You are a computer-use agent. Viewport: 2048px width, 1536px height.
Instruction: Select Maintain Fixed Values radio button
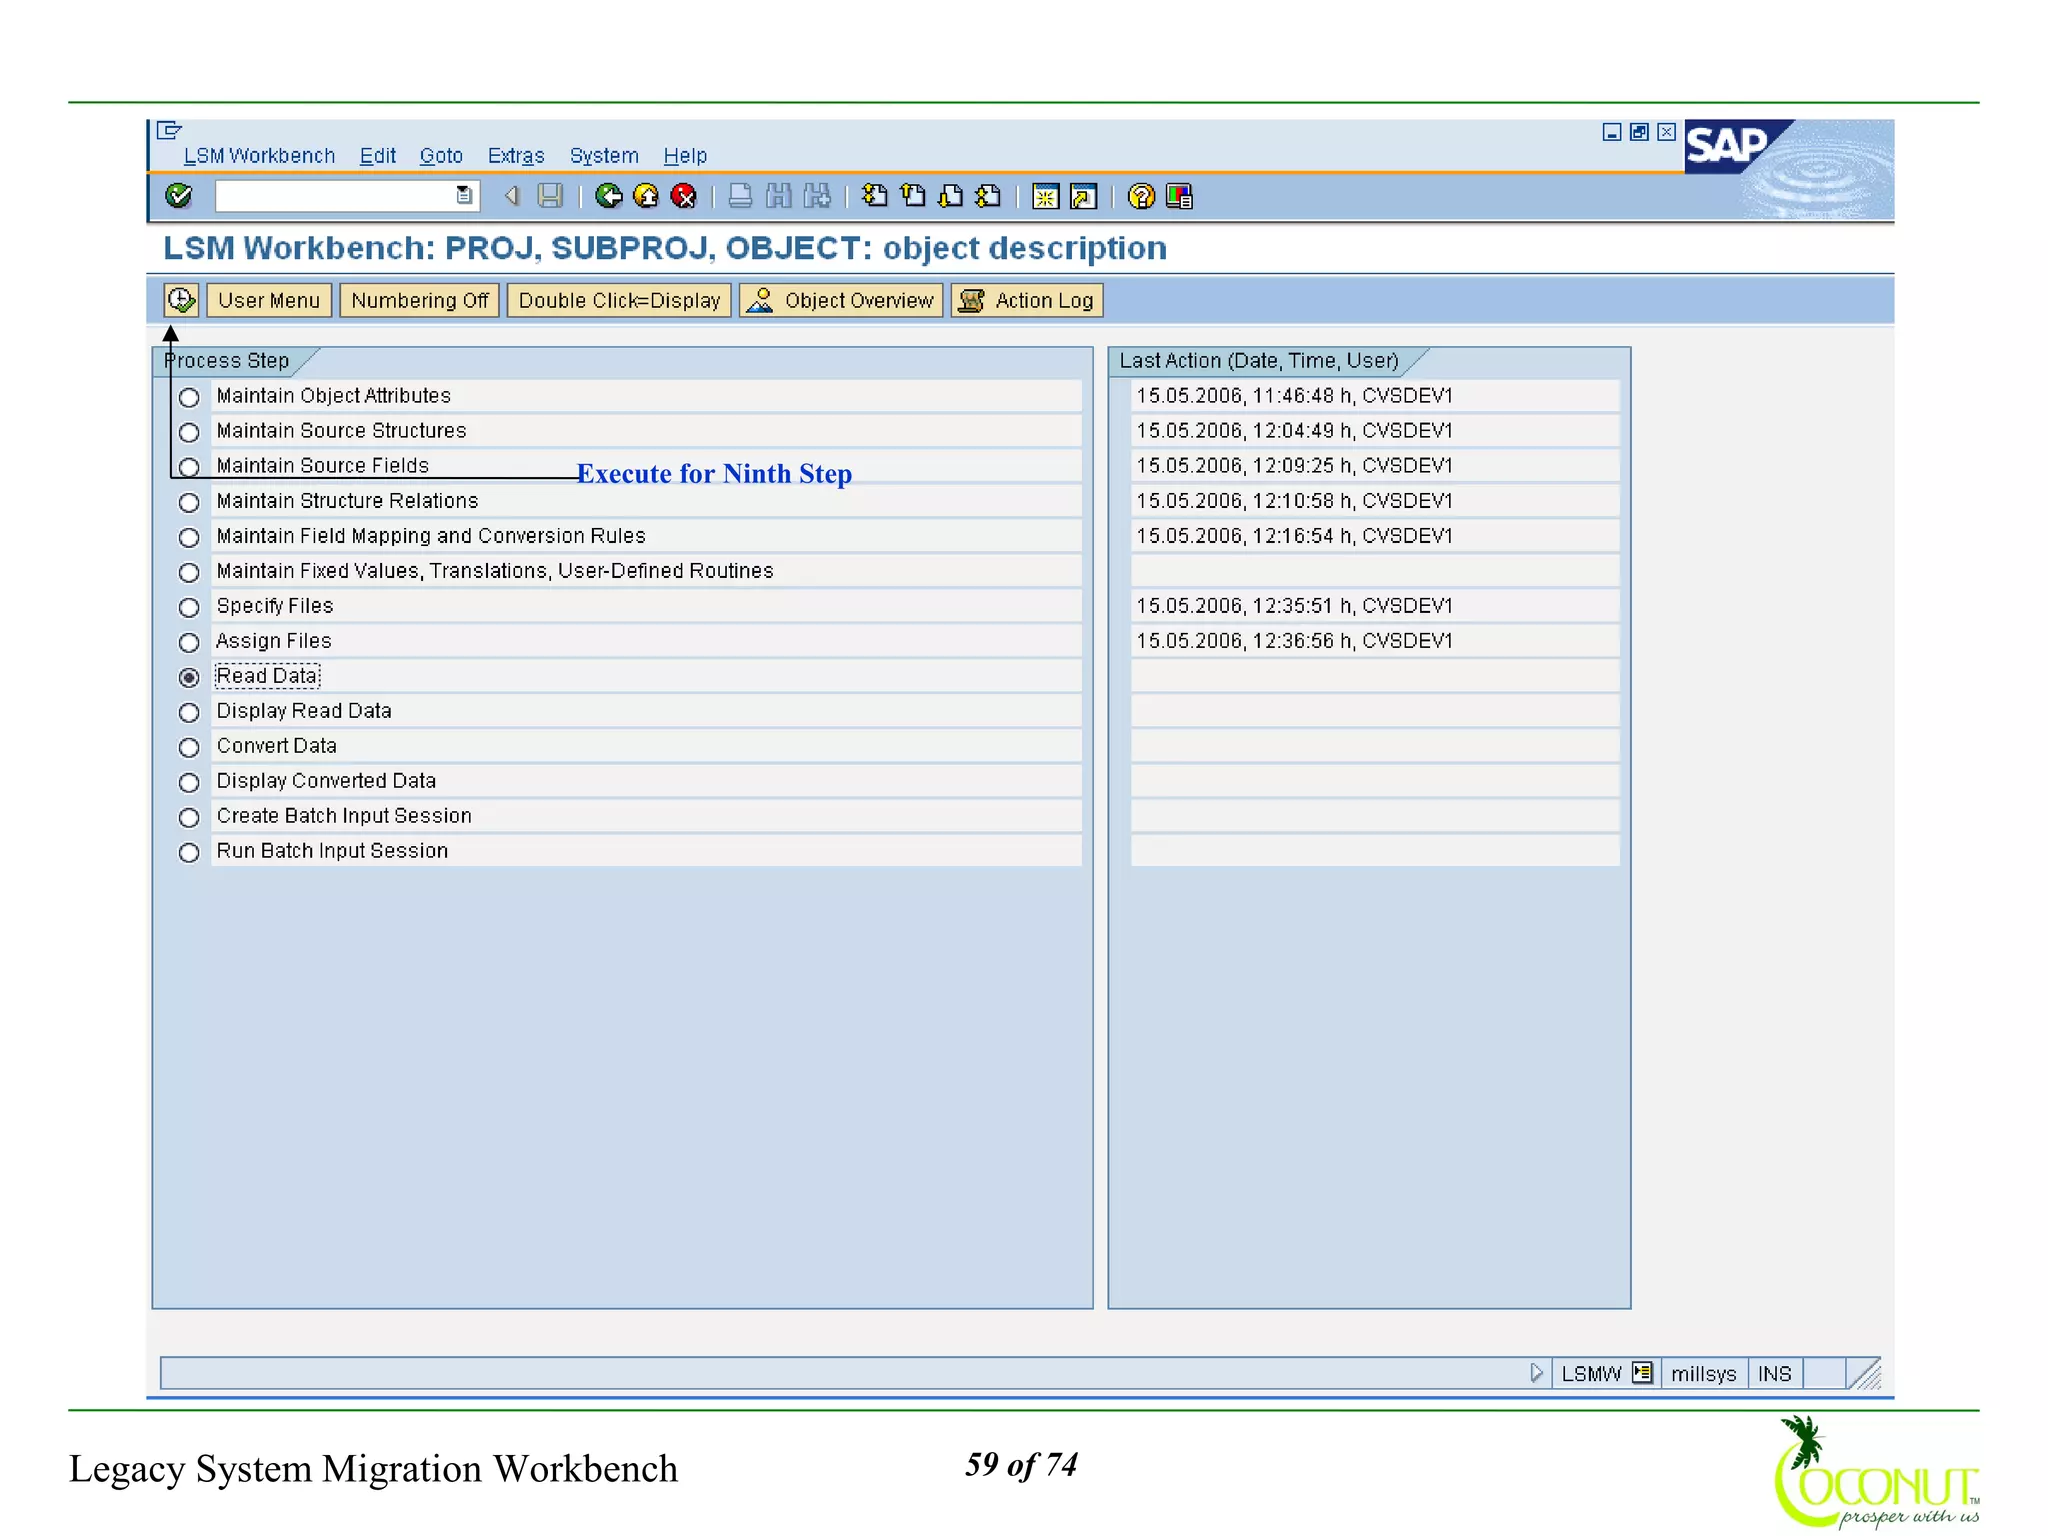pyautogui.click(x=189, y=572)
